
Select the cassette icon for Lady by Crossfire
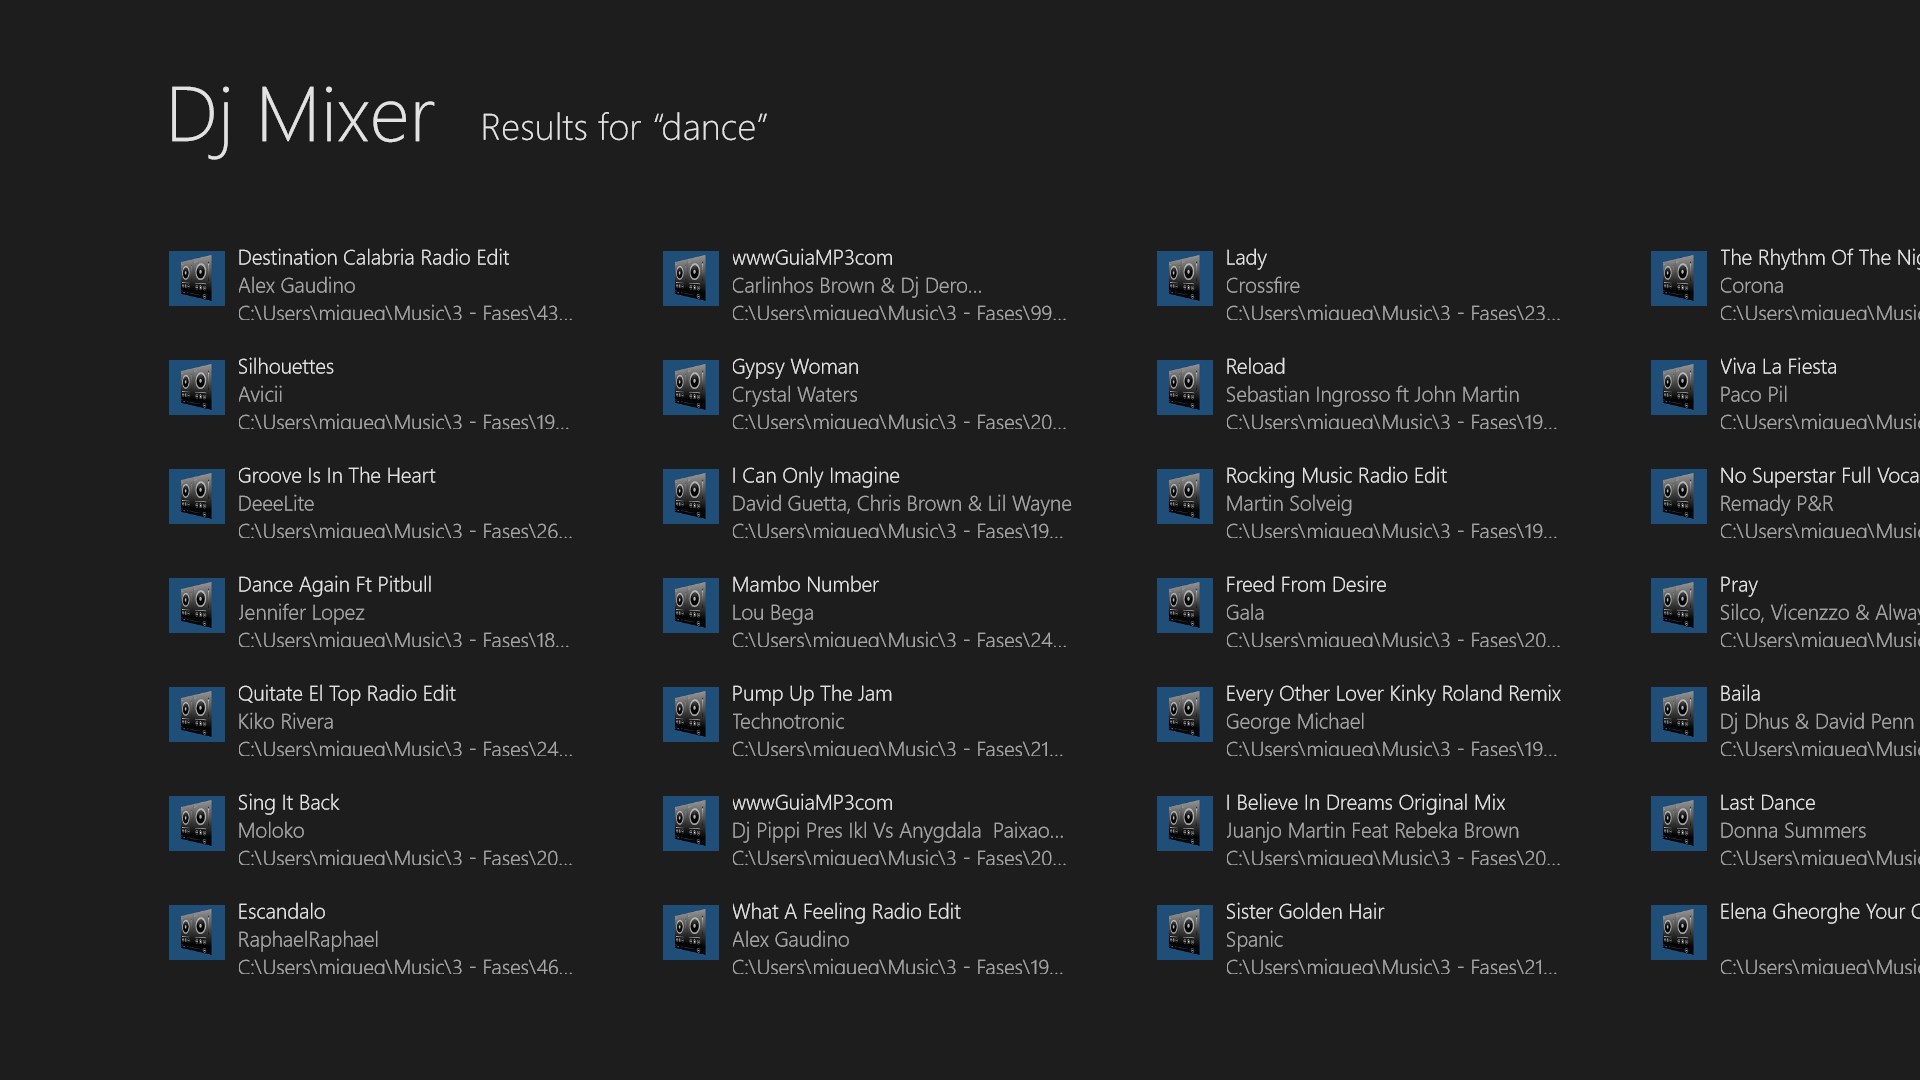coord(1184,278)
